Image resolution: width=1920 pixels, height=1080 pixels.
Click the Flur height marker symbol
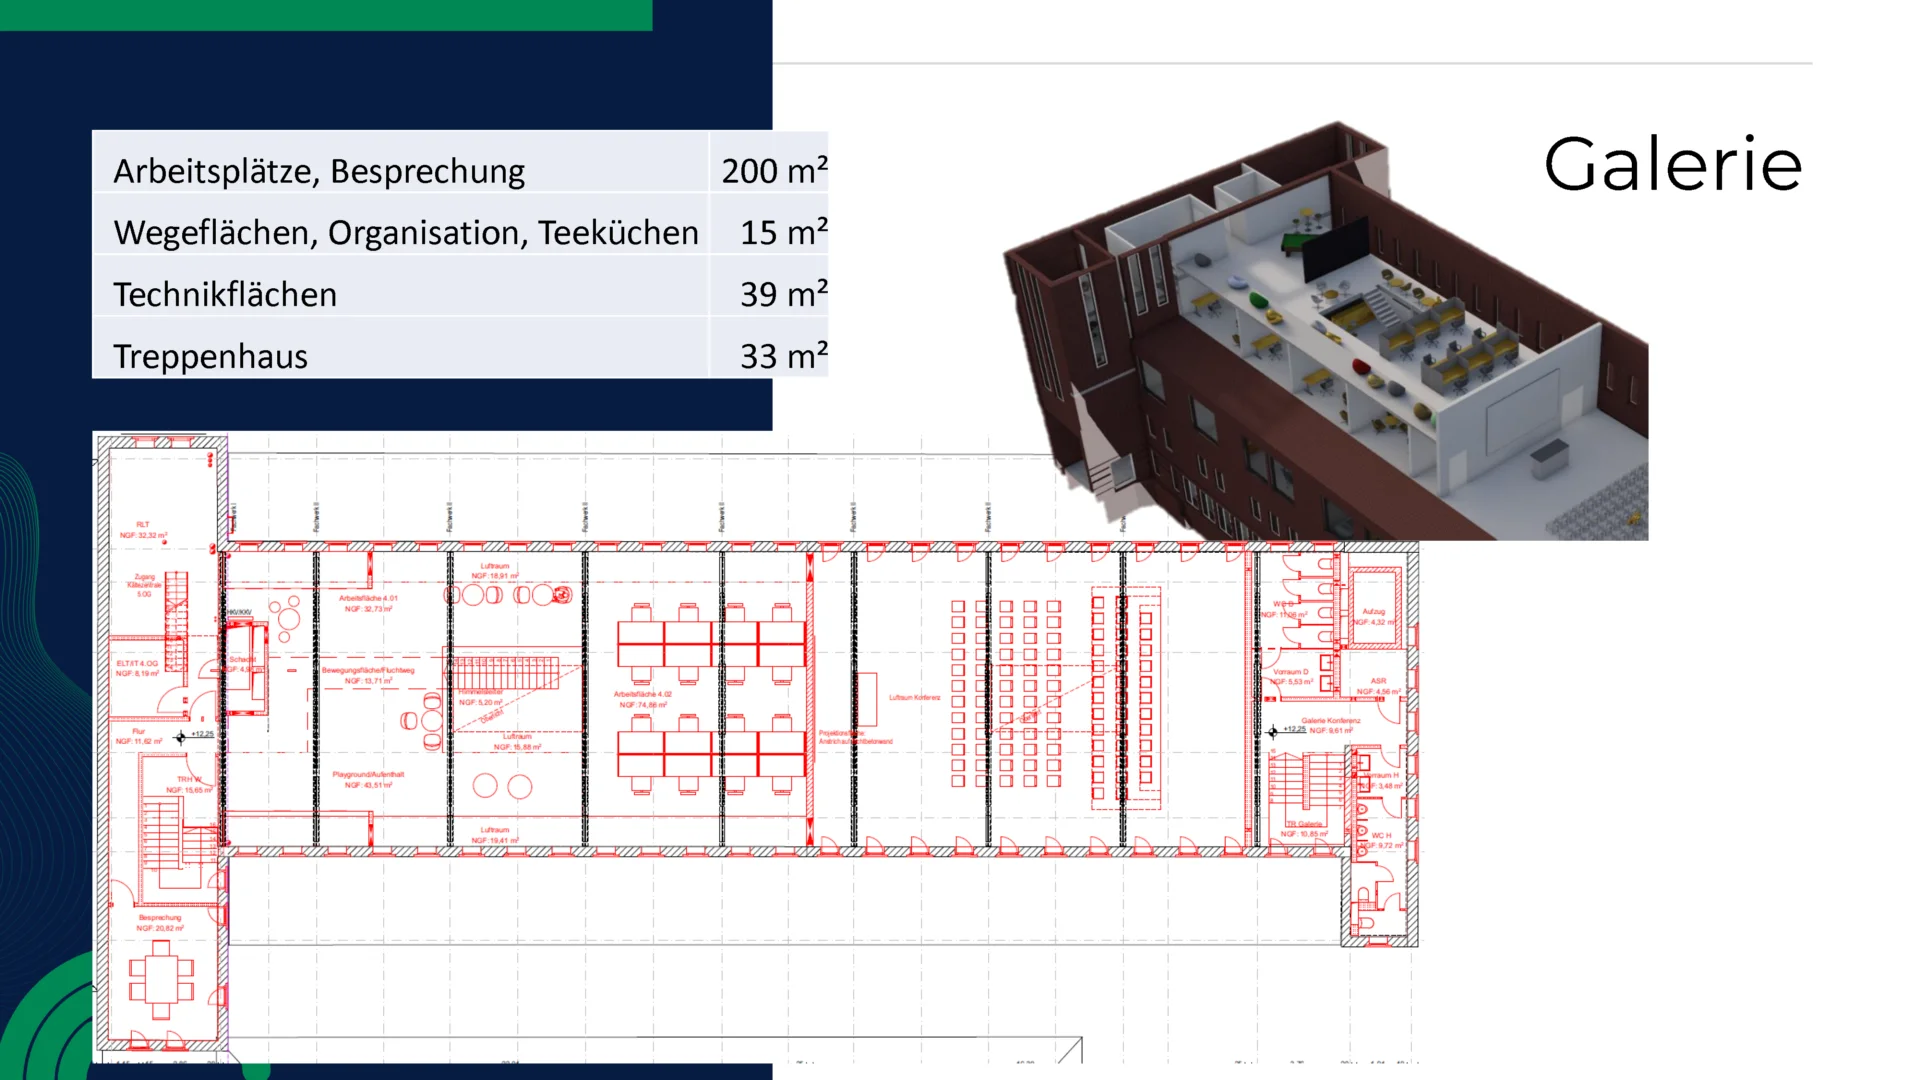click(180, 738)
